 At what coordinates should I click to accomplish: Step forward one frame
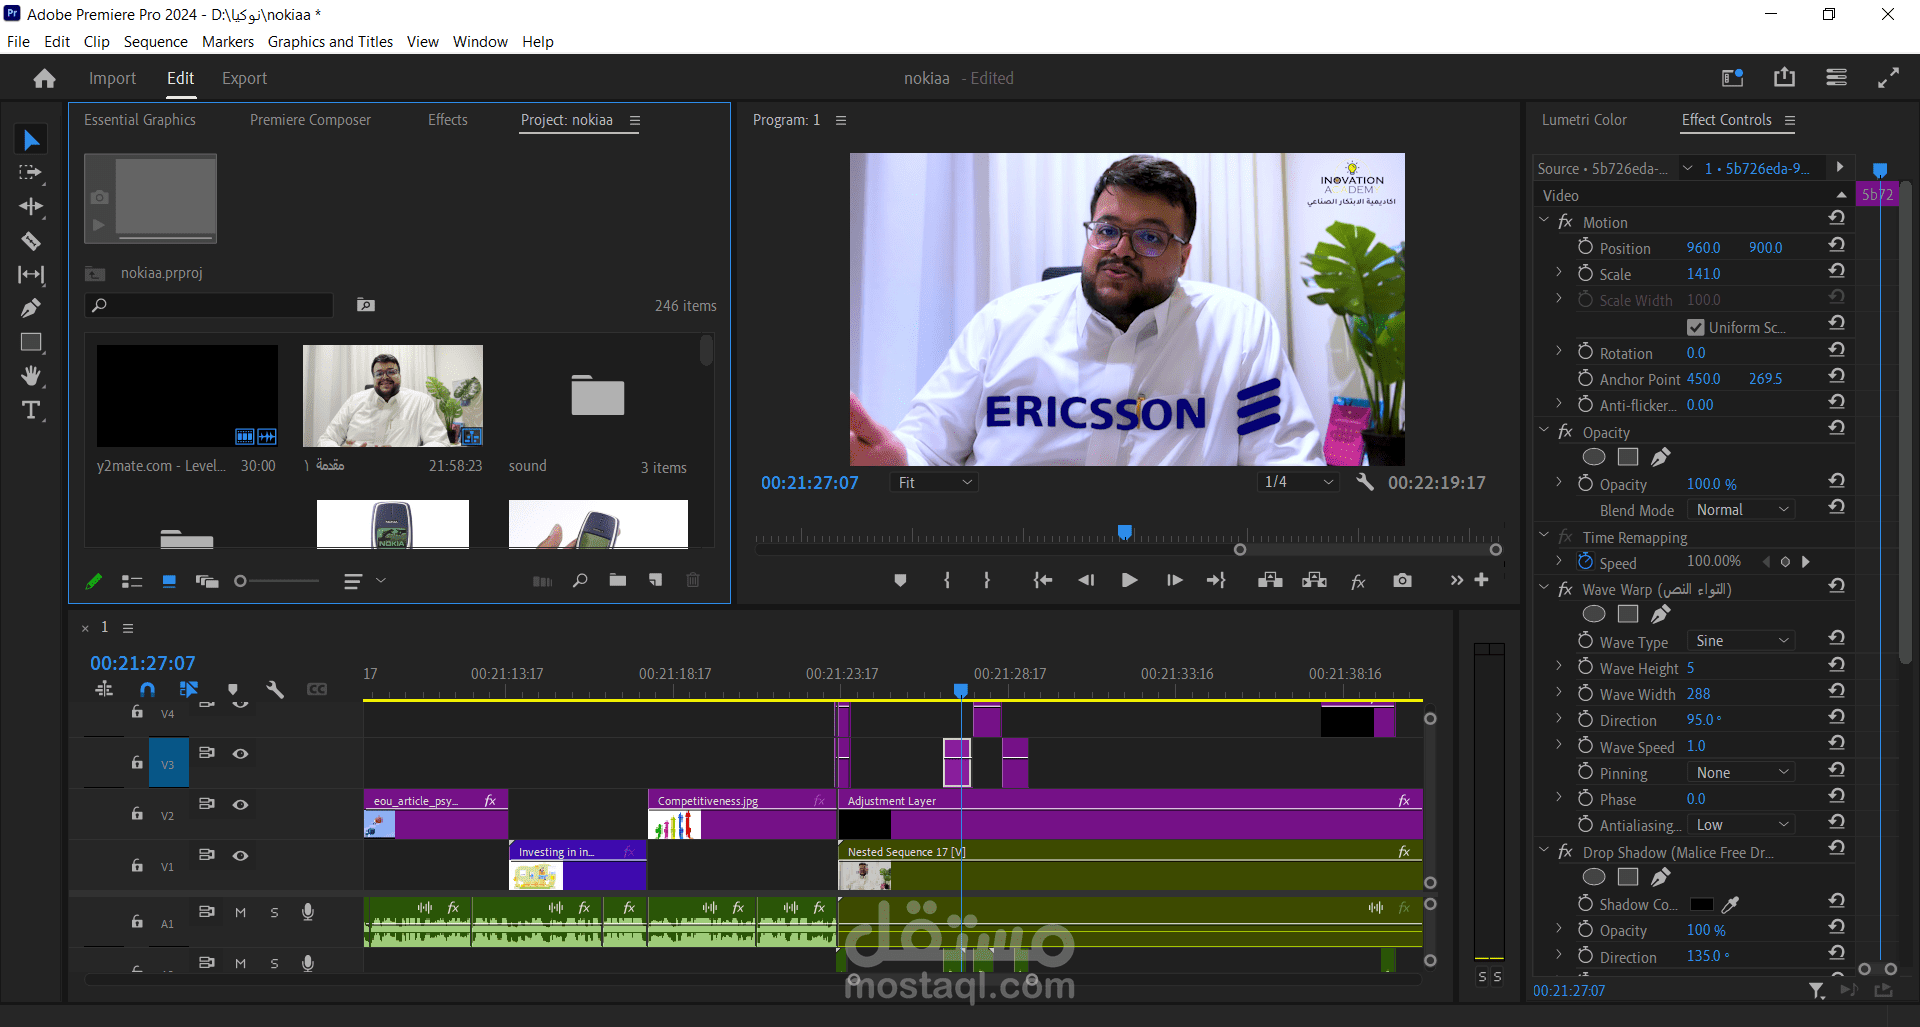(1174, 580)
